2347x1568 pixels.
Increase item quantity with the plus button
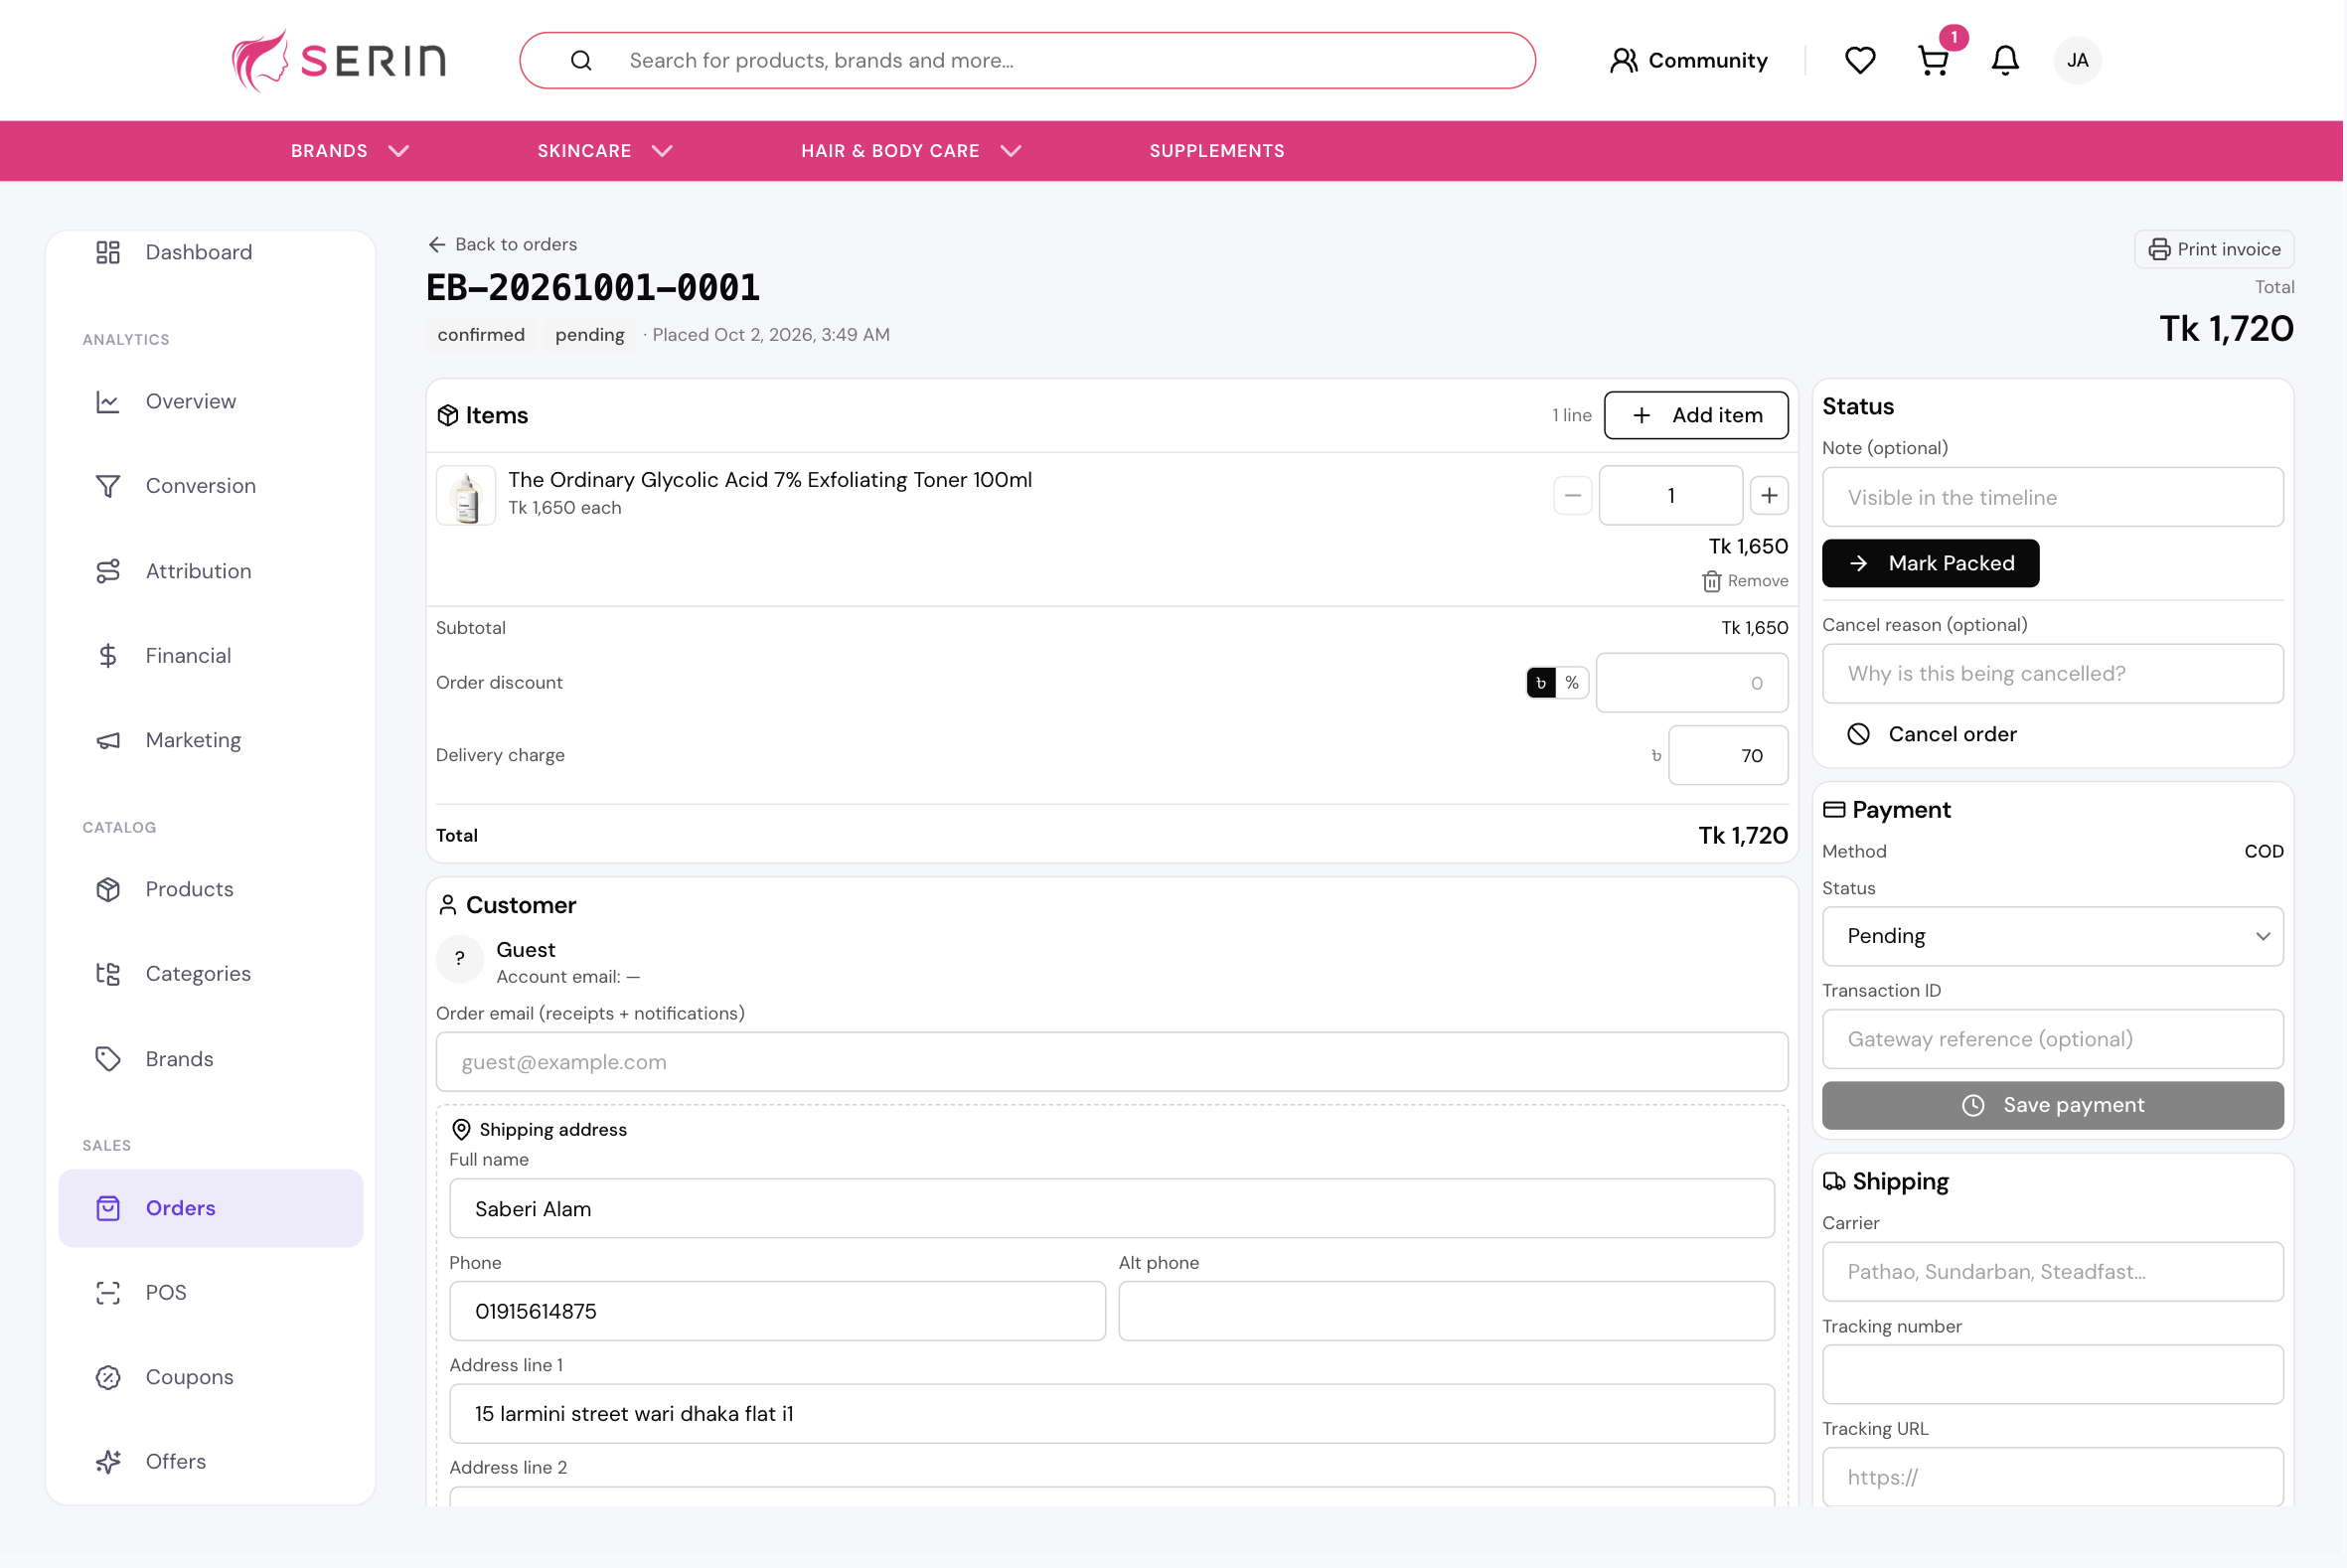pyautogui.click(x=1770, y=495)
